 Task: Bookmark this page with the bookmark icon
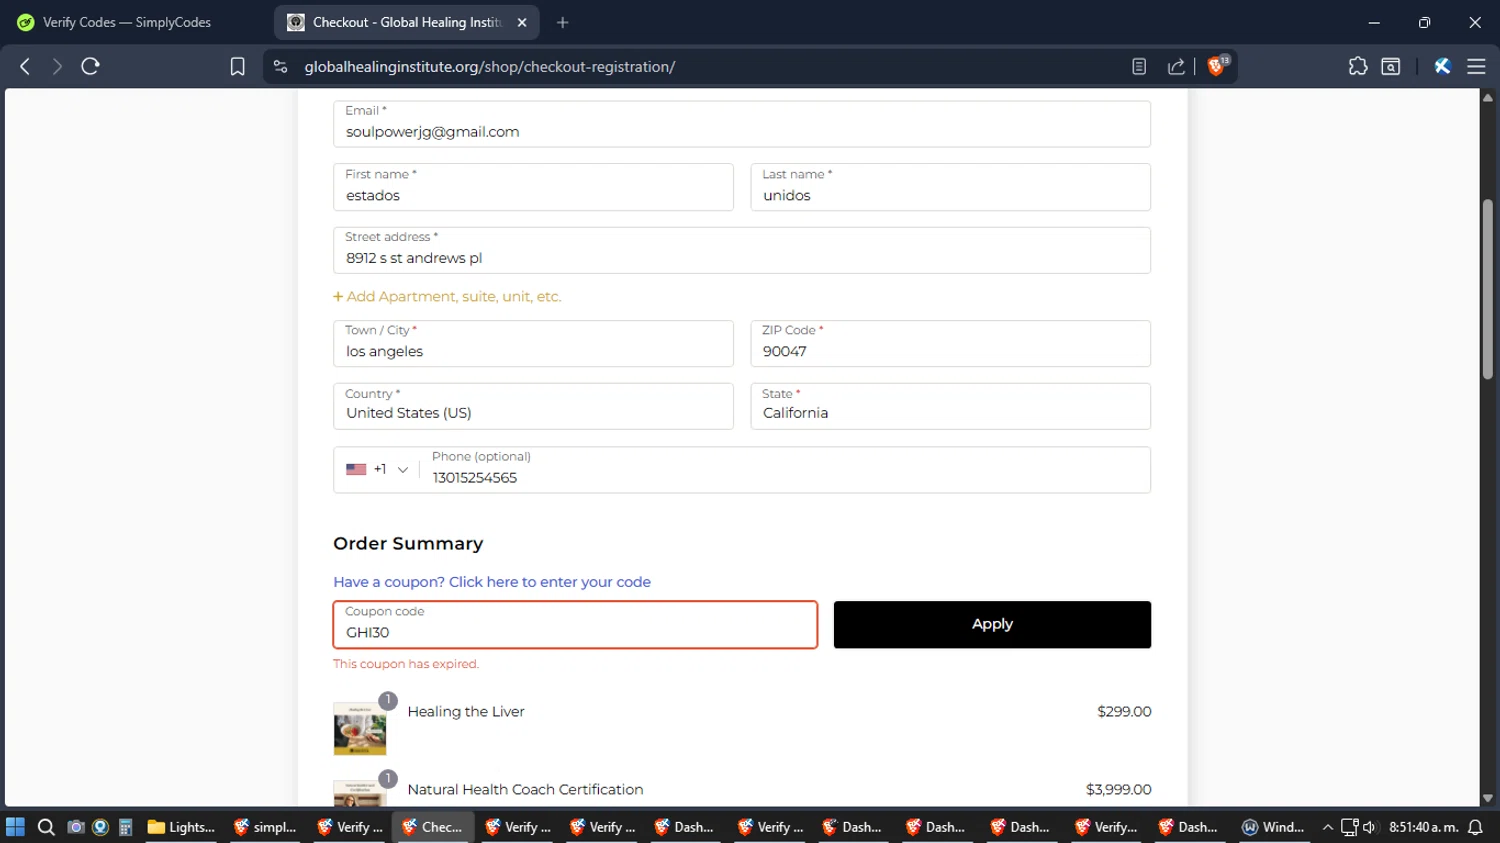click(x=237, y=66)
